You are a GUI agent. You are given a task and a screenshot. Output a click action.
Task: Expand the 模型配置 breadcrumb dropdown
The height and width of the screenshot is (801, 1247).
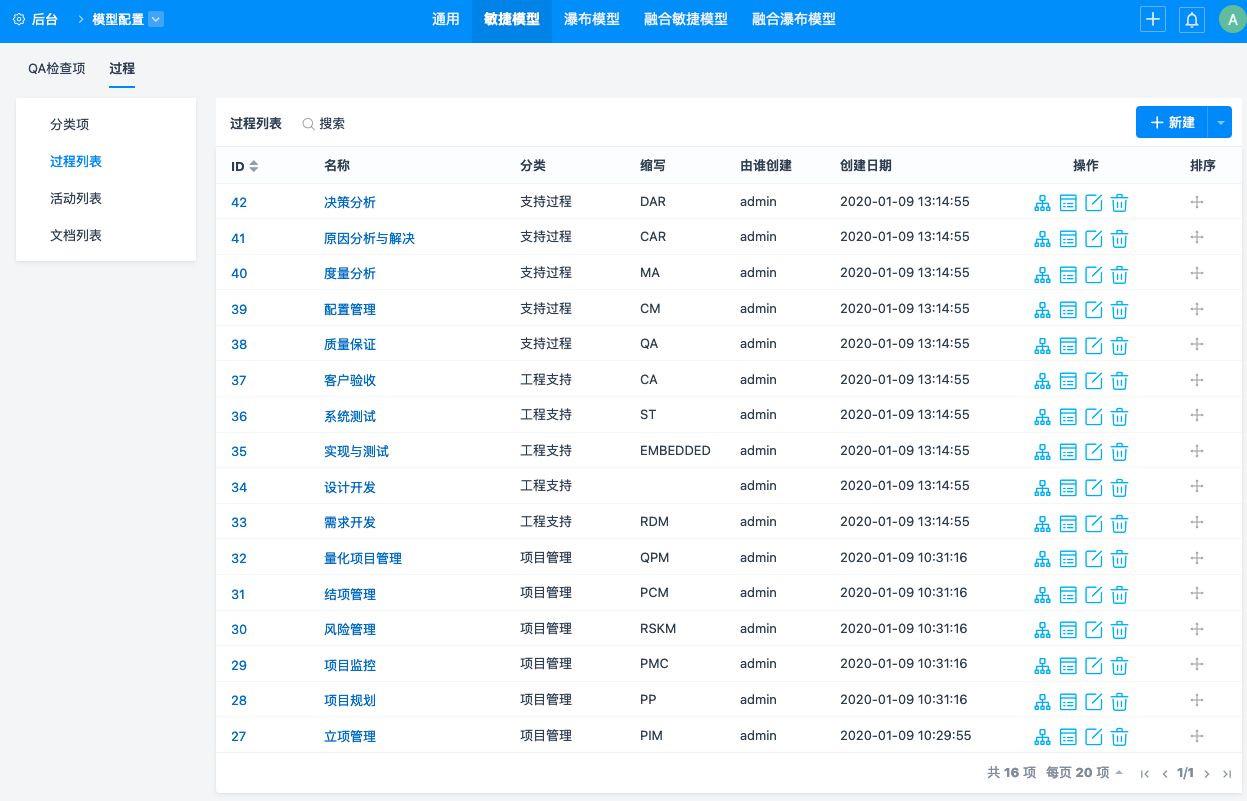(x=156, y=19)
